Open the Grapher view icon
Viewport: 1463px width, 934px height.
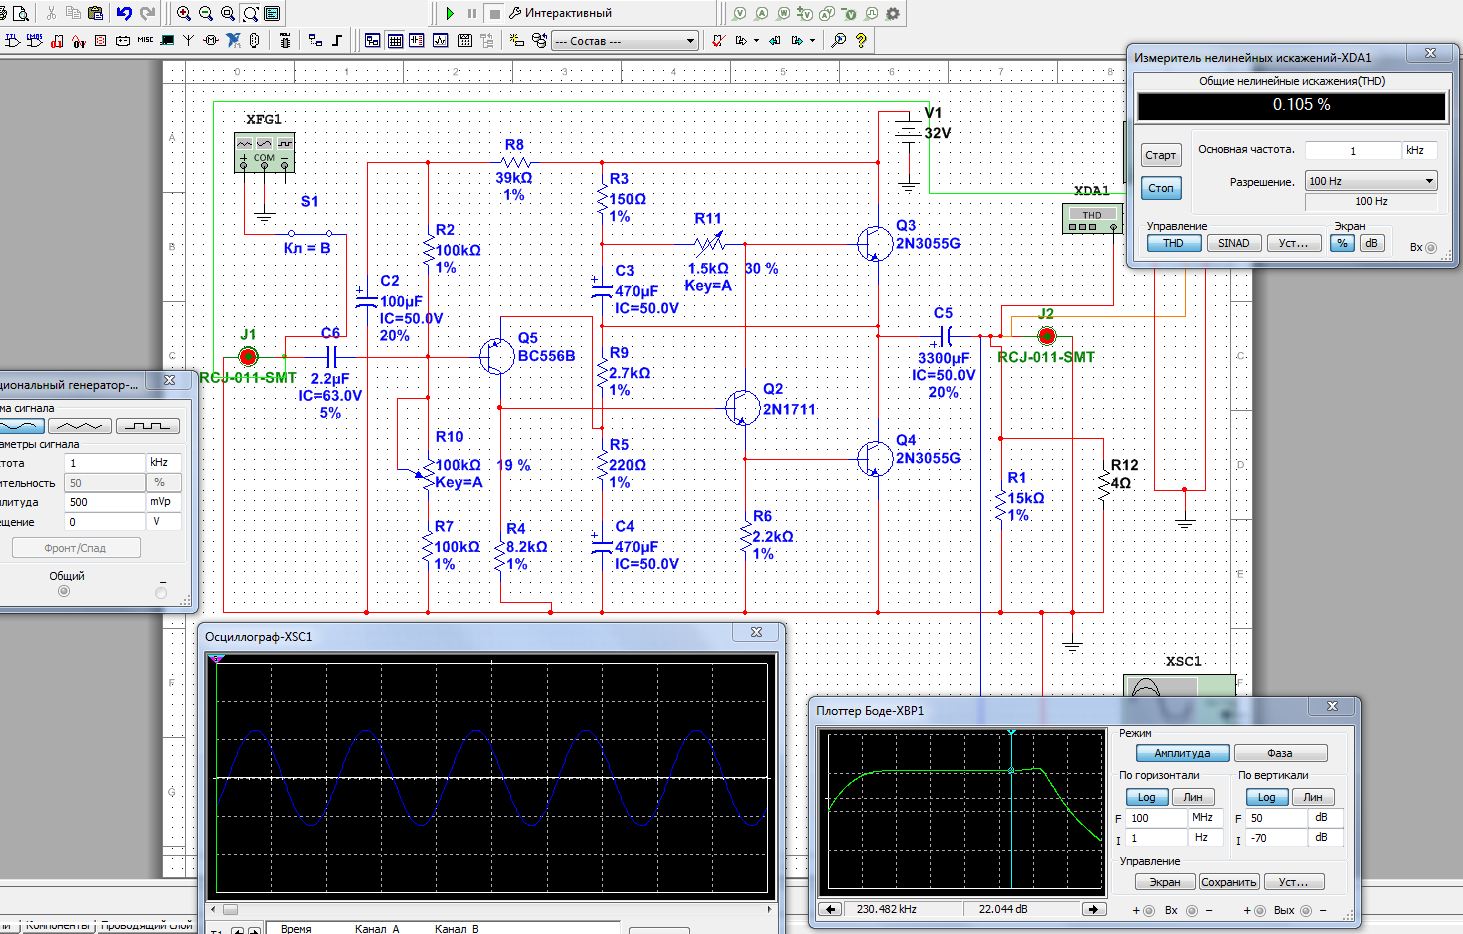click(441, 41)
